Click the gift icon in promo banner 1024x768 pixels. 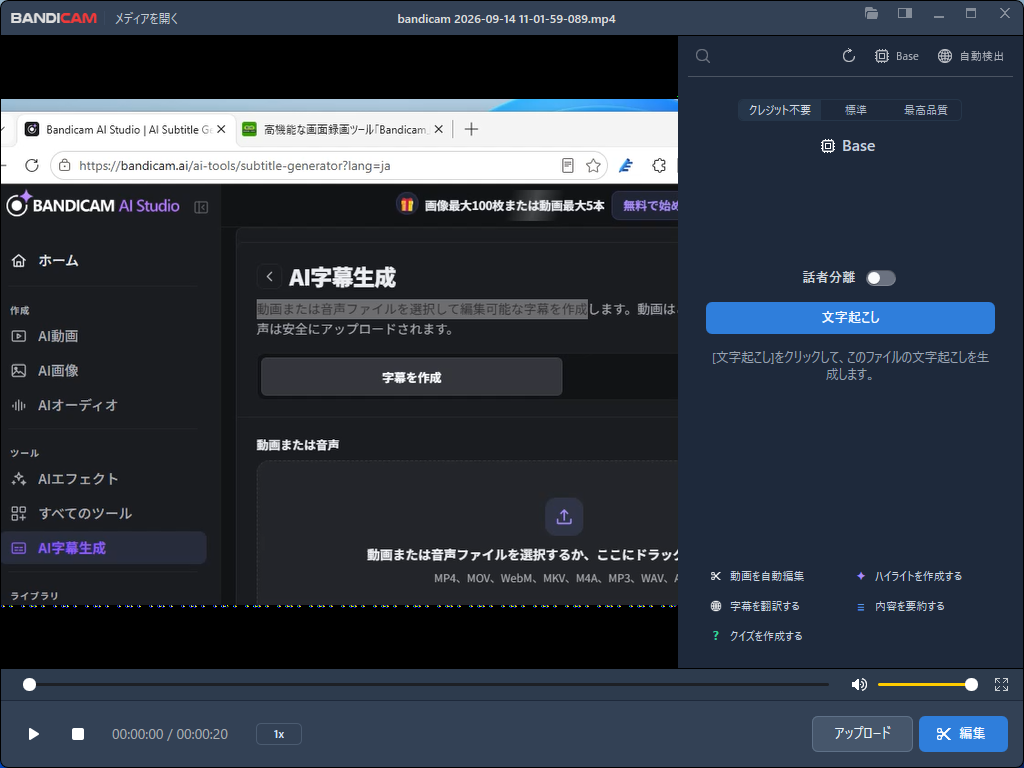tap(407, 205)
